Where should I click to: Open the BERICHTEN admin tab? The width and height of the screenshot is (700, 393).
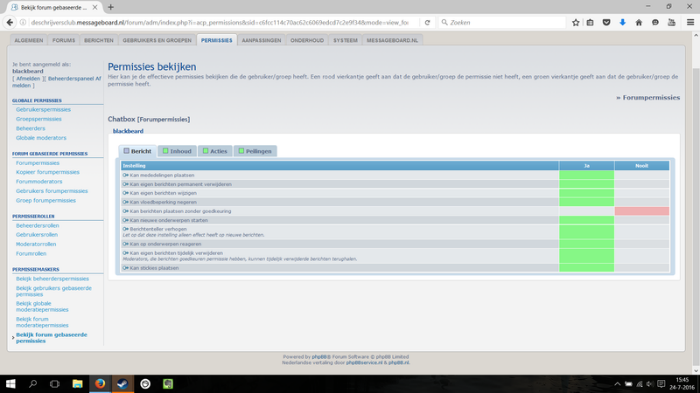[x=99, y=40]
